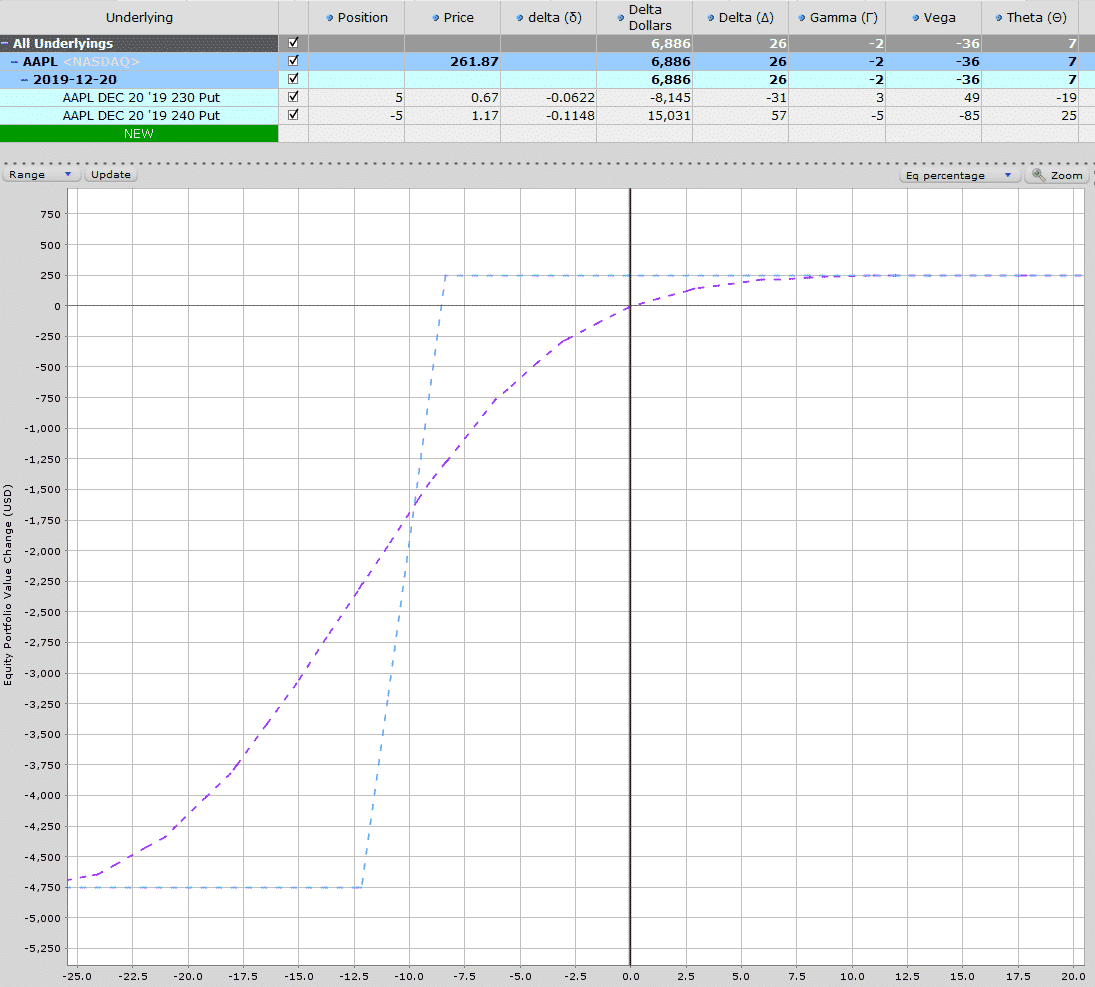Click the 240 Put price 1.17
1095x987 pixels.
pos(485,116)
